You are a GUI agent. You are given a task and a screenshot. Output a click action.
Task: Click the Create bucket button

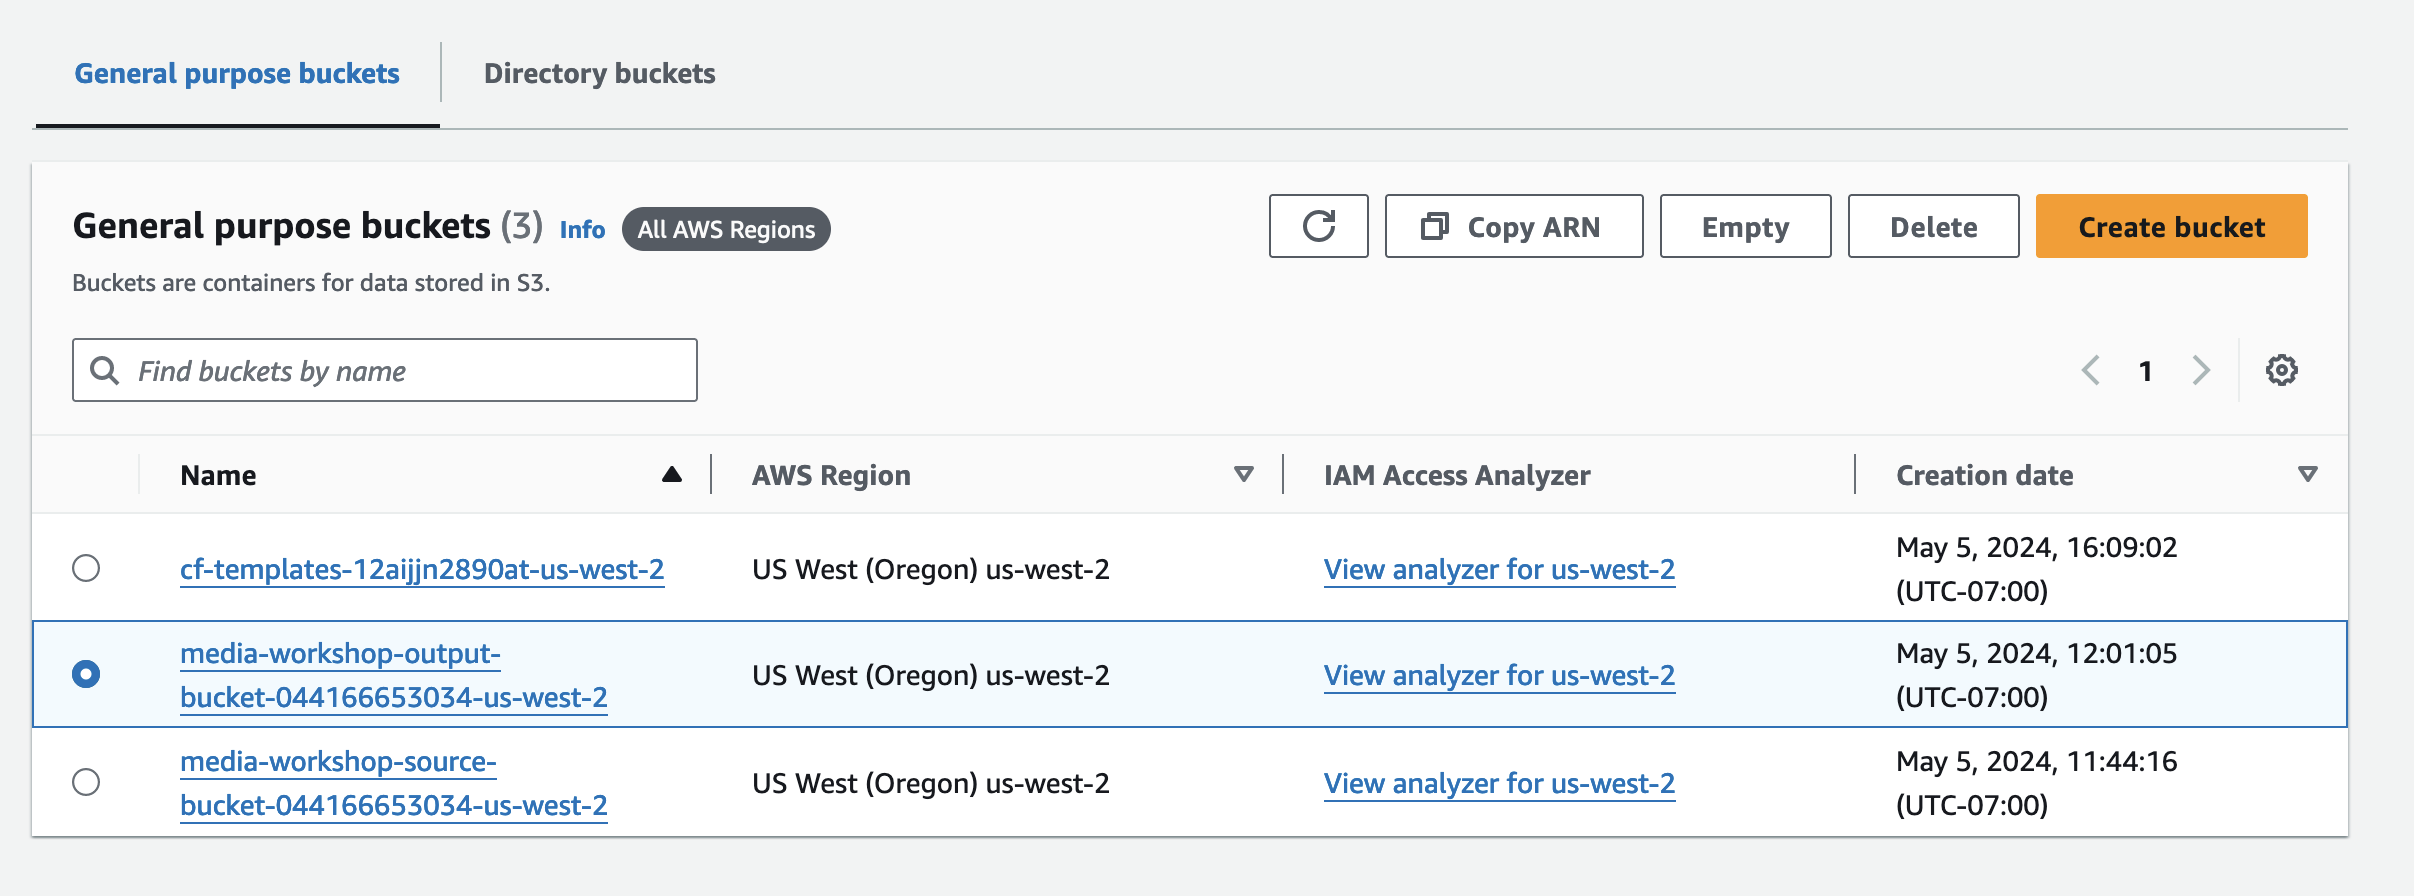click(x=2171, y=226)
